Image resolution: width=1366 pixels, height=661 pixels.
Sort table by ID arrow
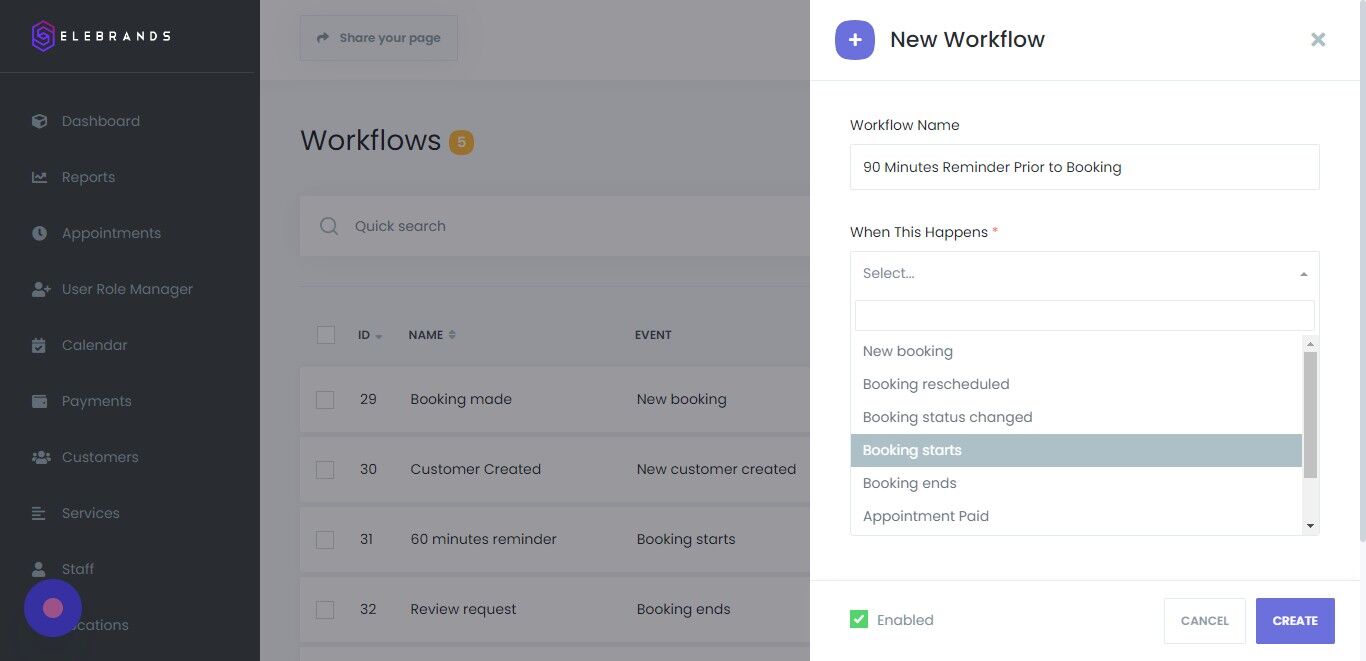[379, 336]
